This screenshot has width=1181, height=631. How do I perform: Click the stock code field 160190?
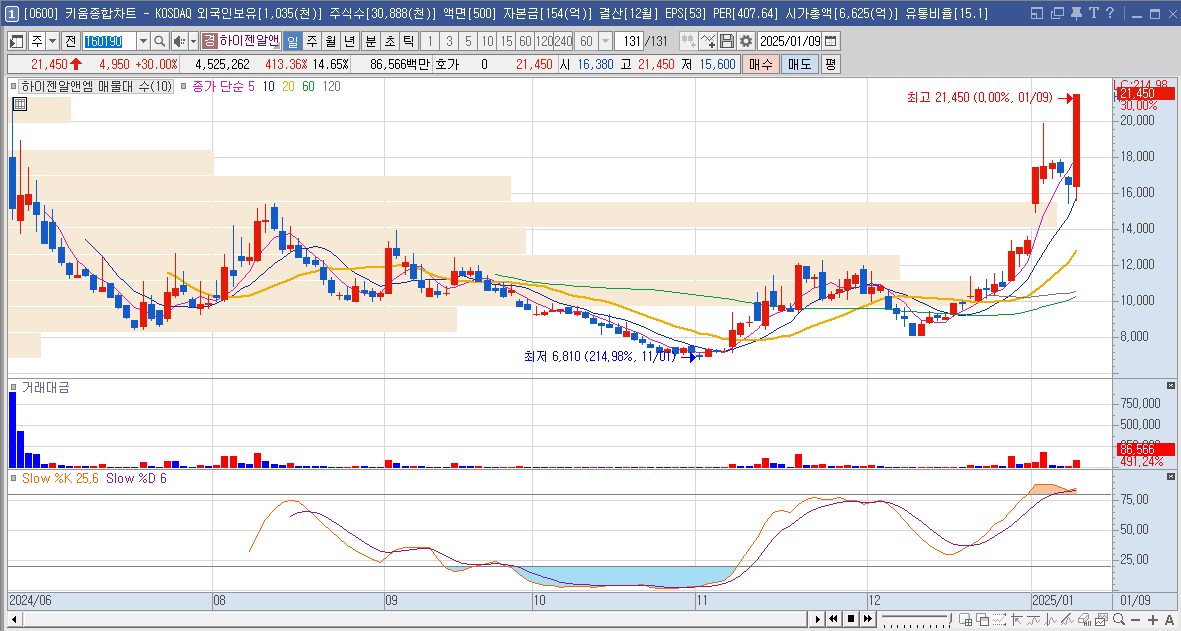point(109,41)
